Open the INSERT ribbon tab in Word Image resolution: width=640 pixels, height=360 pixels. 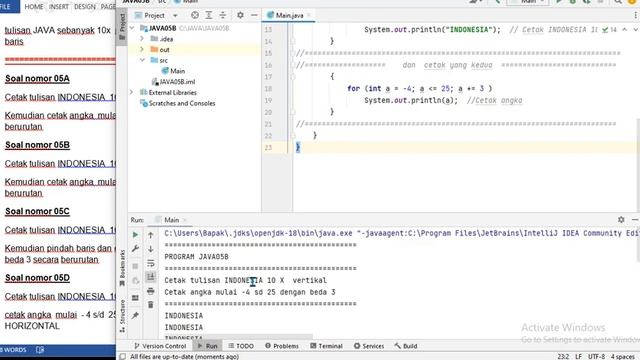click(x=59, y=7)
